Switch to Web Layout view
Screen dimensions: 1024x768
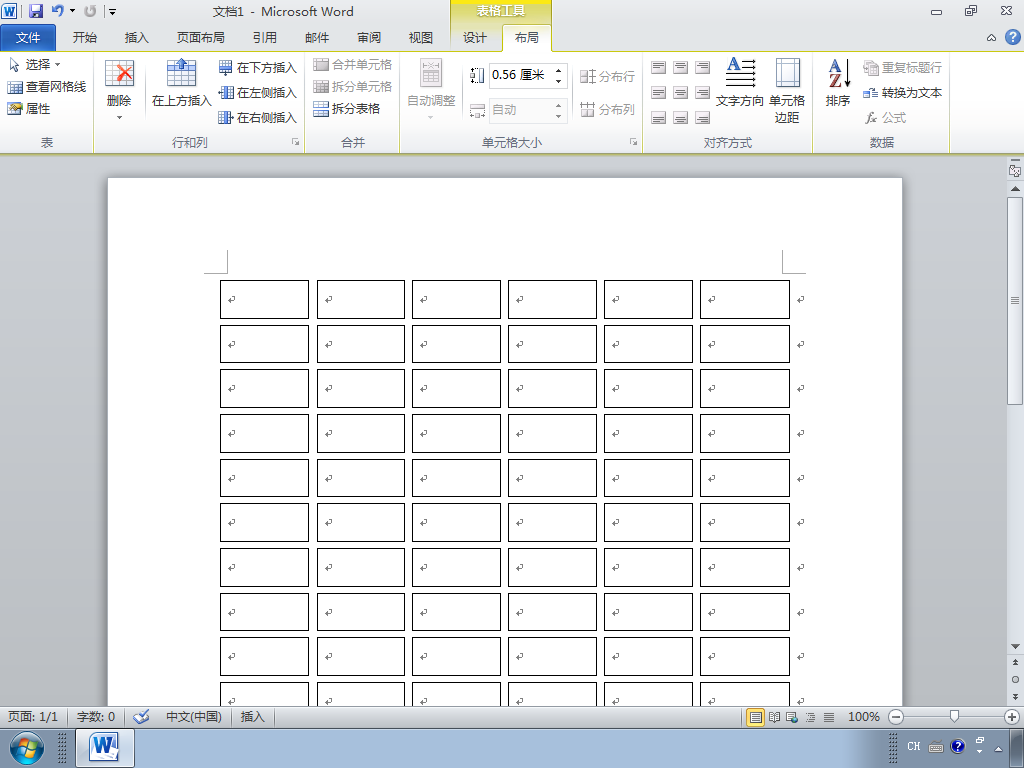click(792, 717)
